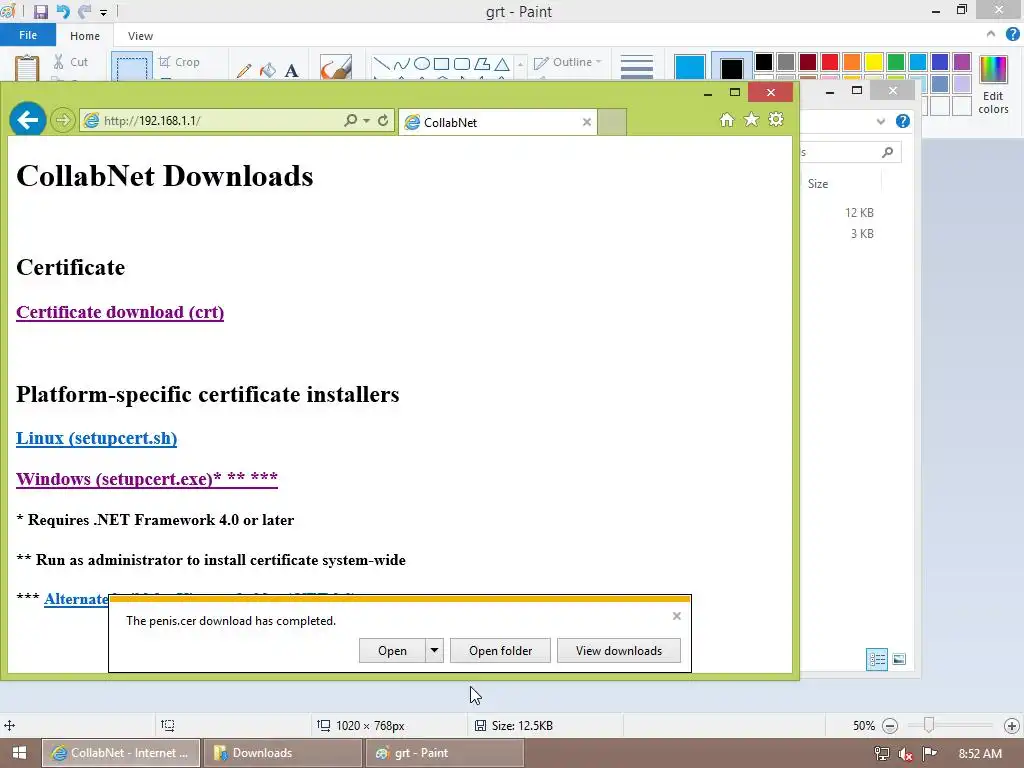Open the Edit colors dialog in Paint
This screenshot has height=768, width=1024.
(993, 84)
